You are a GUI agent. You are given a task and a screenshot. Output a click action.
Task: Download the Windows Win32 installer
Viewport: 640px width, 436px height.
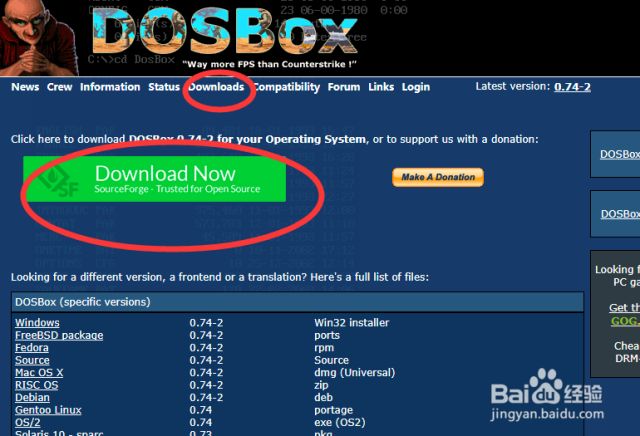(37, 323)
